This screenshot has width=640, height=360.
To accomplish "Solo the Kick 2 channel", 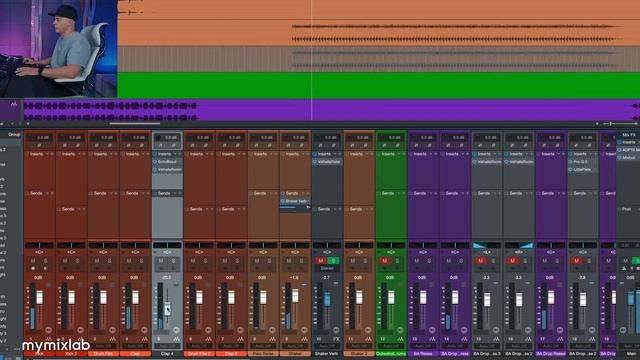I will pos(78,260).
